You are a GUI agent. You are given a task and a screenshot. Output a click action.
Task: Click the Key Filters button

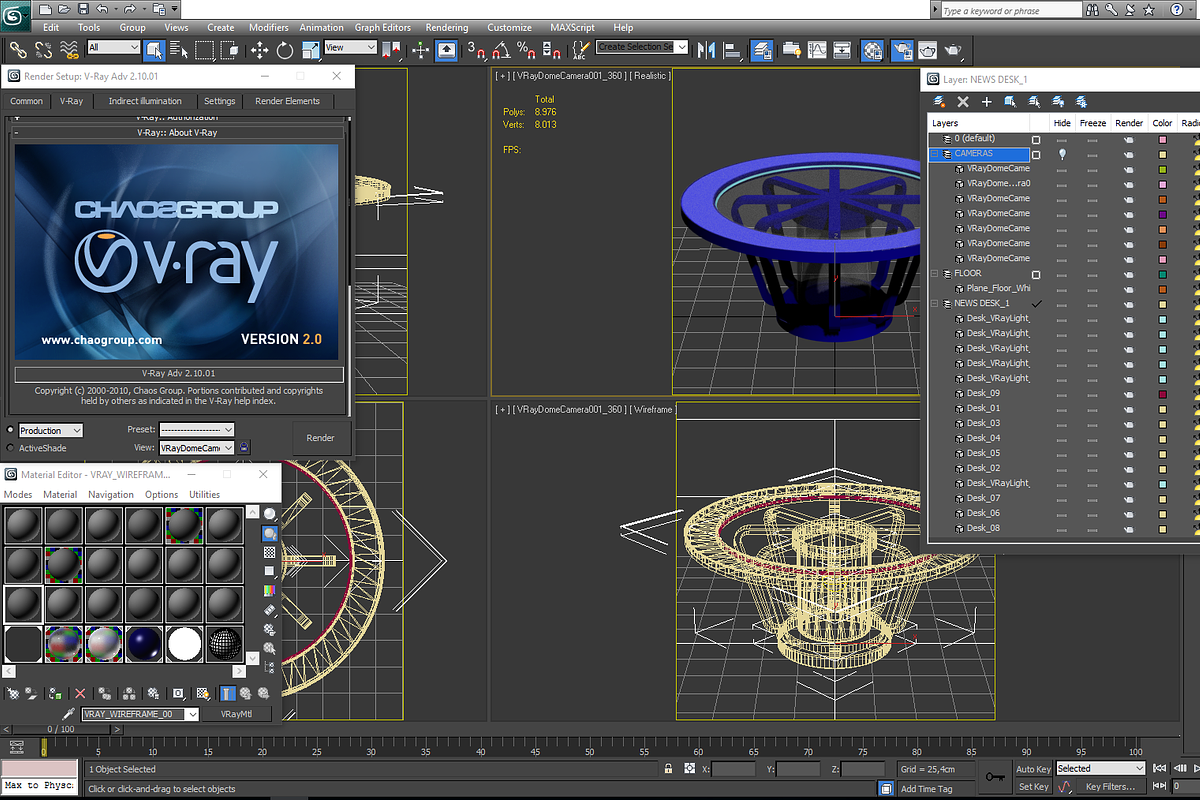tap(1110, 787)
